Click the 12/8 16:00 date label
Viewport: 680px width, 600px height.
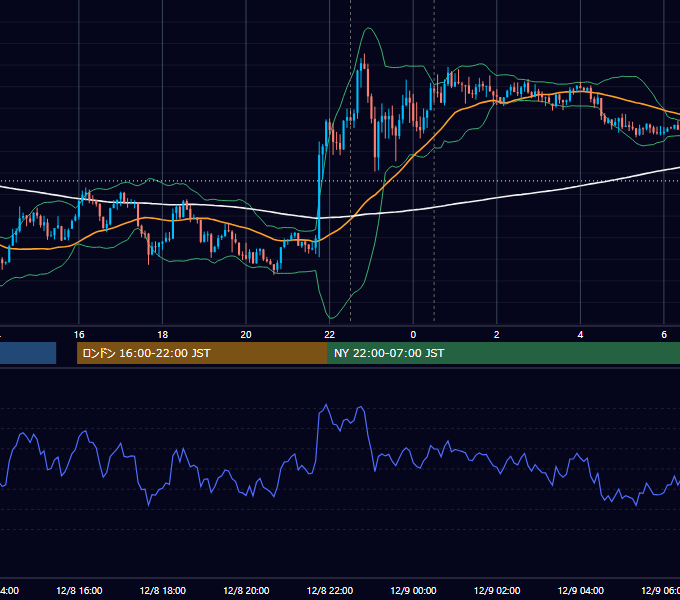tap(79, 590)
